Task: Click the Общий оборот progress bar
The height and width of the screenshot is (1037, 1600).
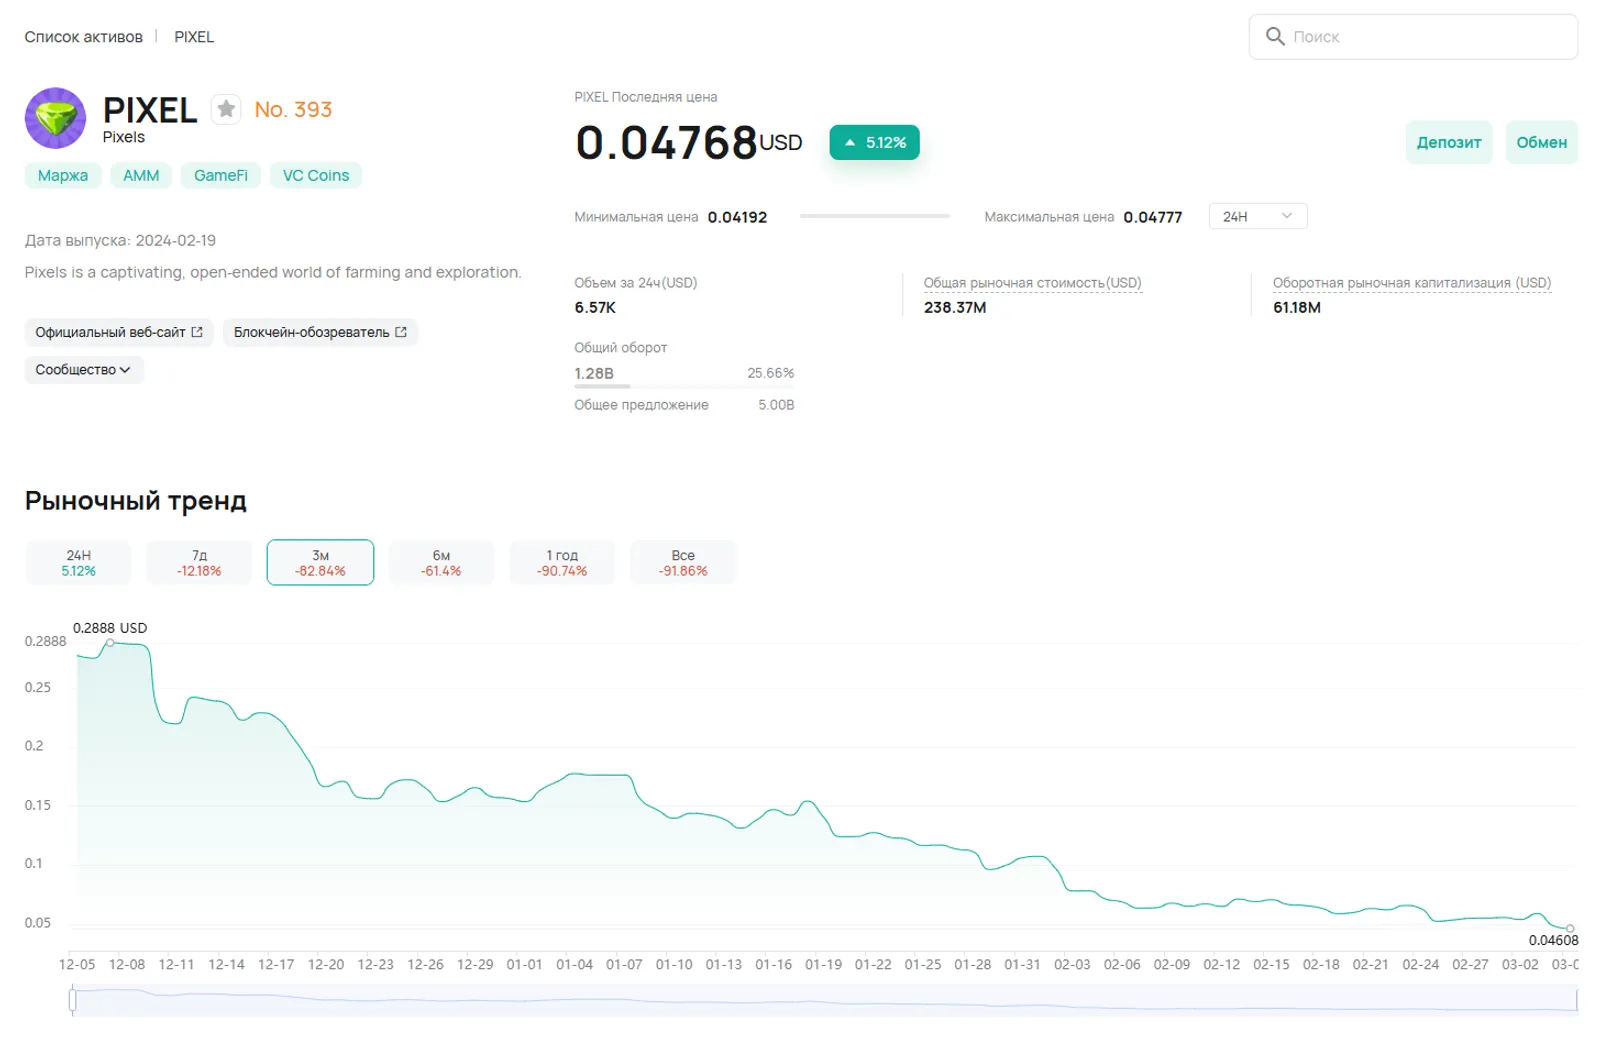Action: [684, 385]
